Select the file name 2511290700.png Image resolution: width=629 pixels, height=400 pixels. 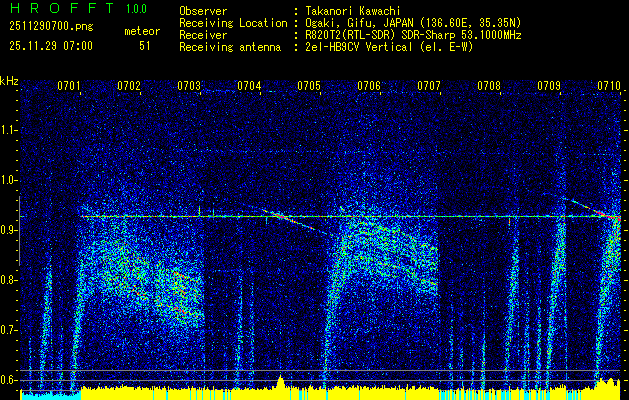tap(51, 27)
